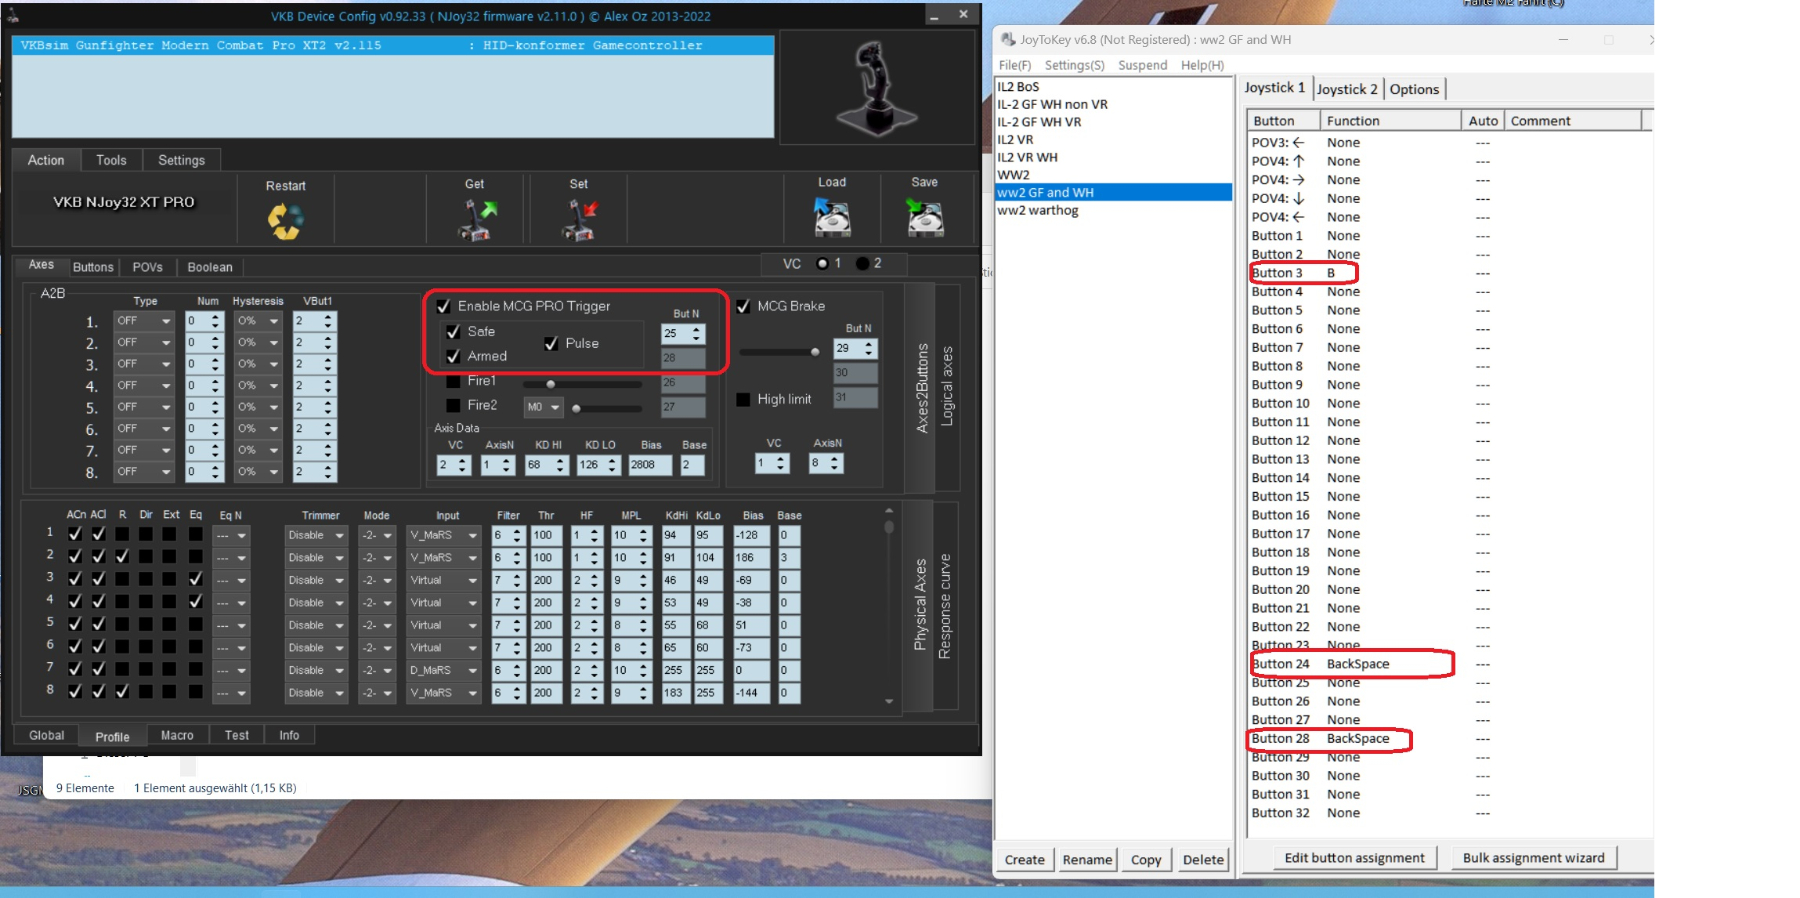Open the Options tab in JoyToKey
The image size is (1800, 898).
[1414, 89]
